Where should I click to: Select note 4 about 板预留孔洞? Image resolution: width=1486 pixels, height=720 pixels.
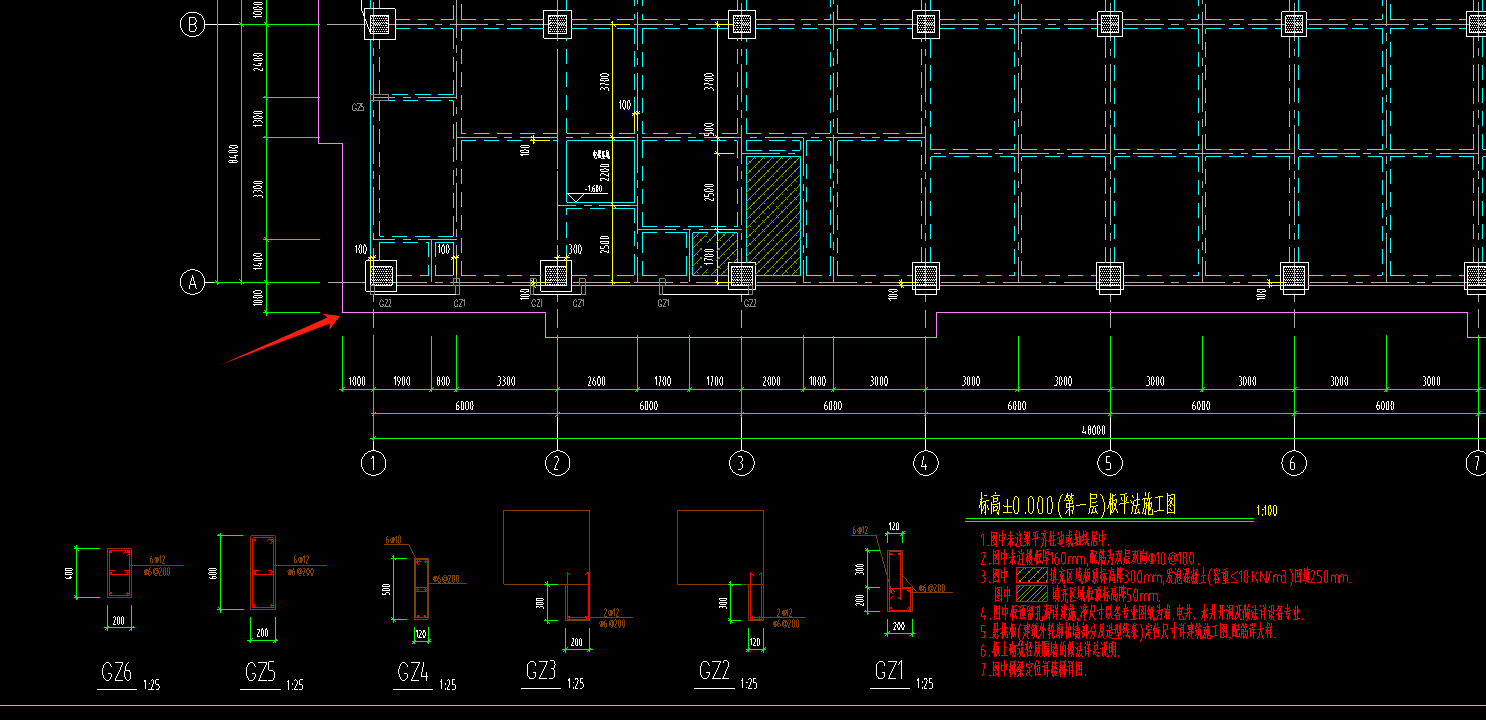[1142, 614]
